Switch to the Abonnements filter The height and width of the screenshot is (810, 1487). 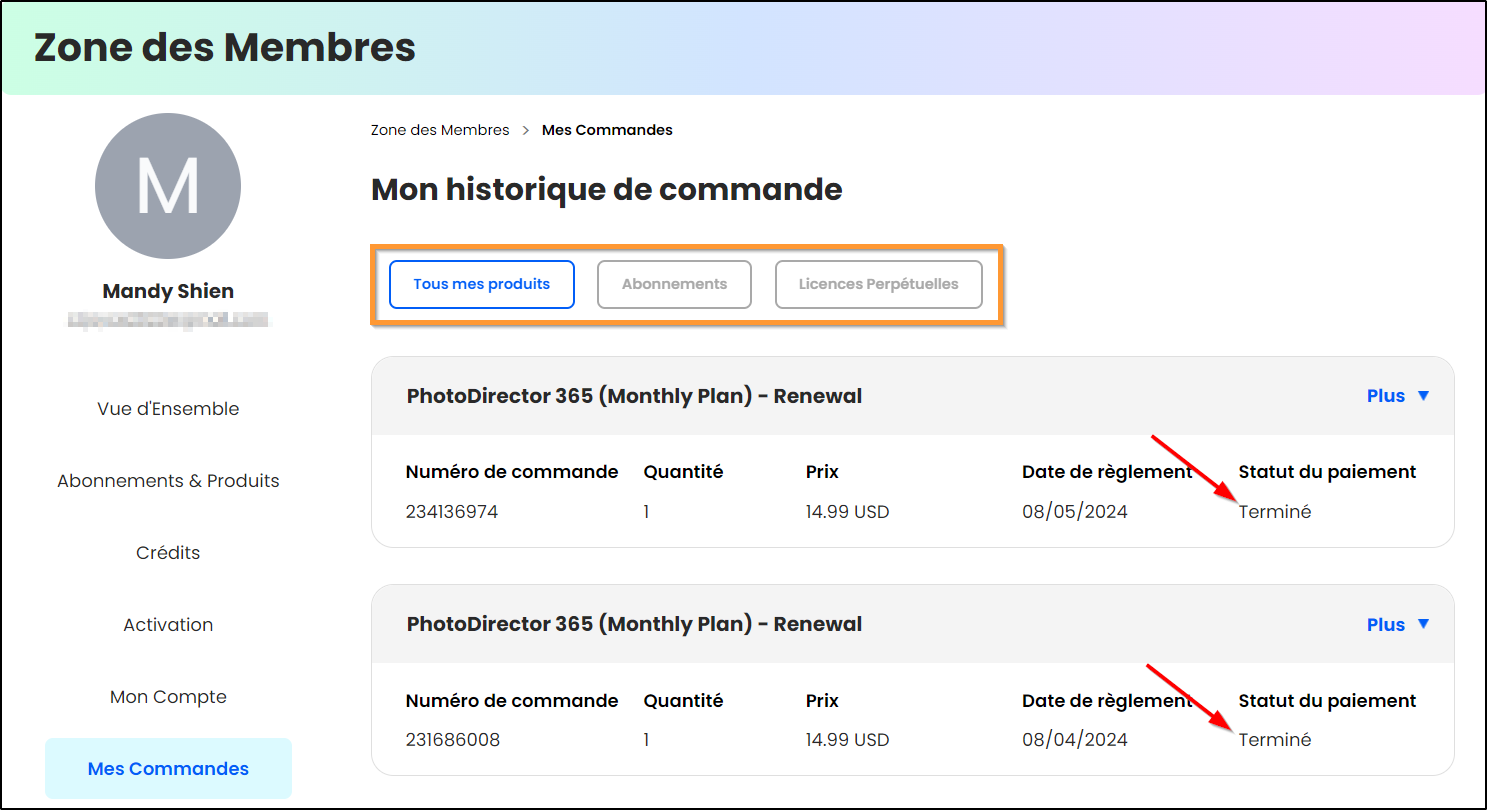674,284
